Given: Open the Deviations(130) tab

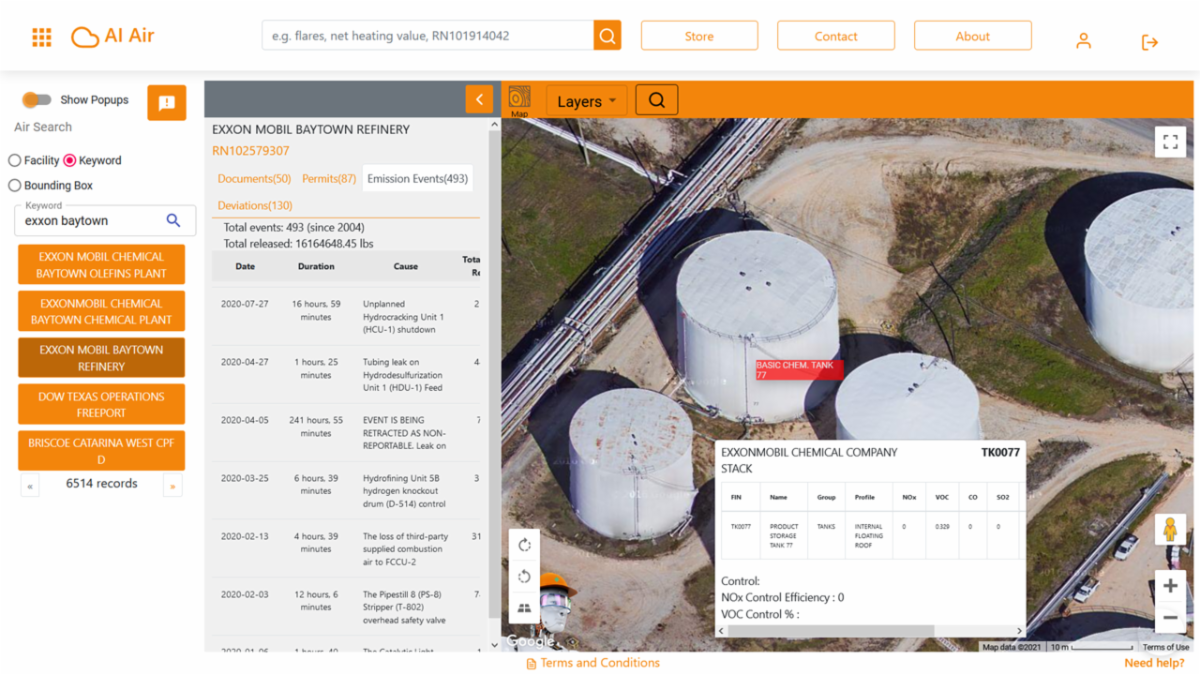Looking at the screenshot, I should pos(255,205).
